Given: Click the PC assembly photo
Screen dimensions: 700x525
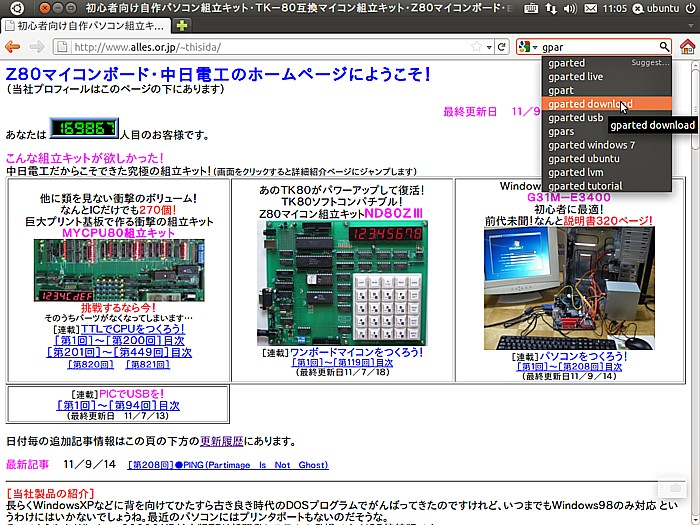Looking at the screenshot, I should click(x=569, y=288).
